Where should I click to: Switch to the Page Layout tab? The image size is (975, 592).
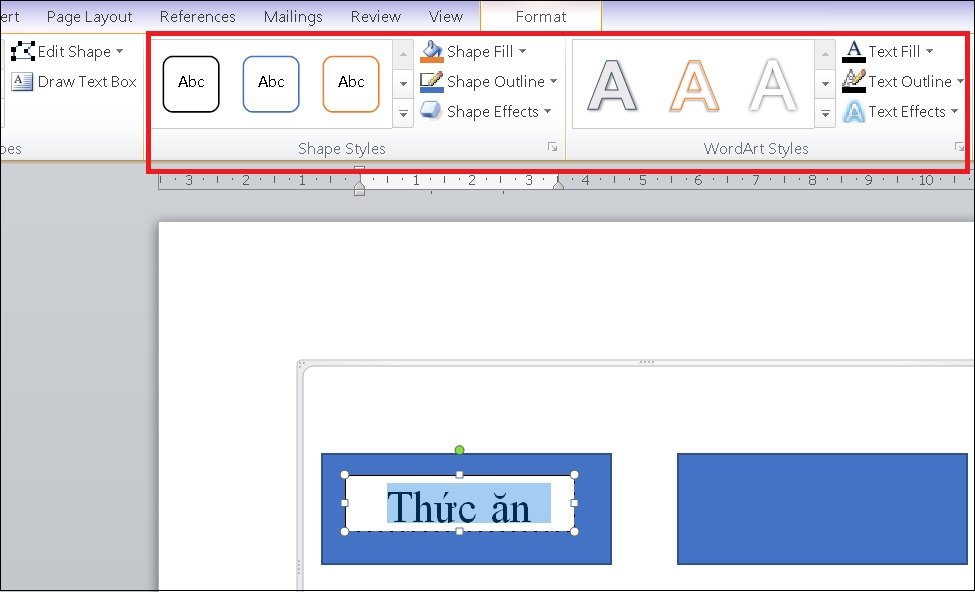(90, 17)
